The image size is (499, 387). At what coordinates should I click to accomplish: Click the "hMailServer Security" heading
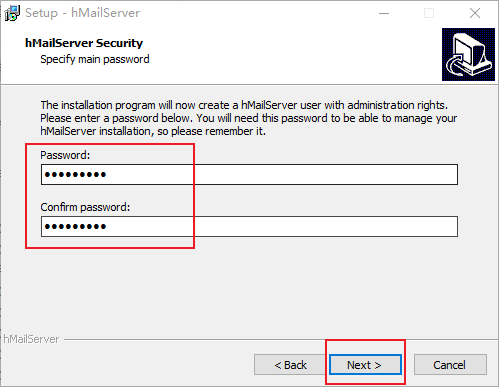tap(84, 43)
